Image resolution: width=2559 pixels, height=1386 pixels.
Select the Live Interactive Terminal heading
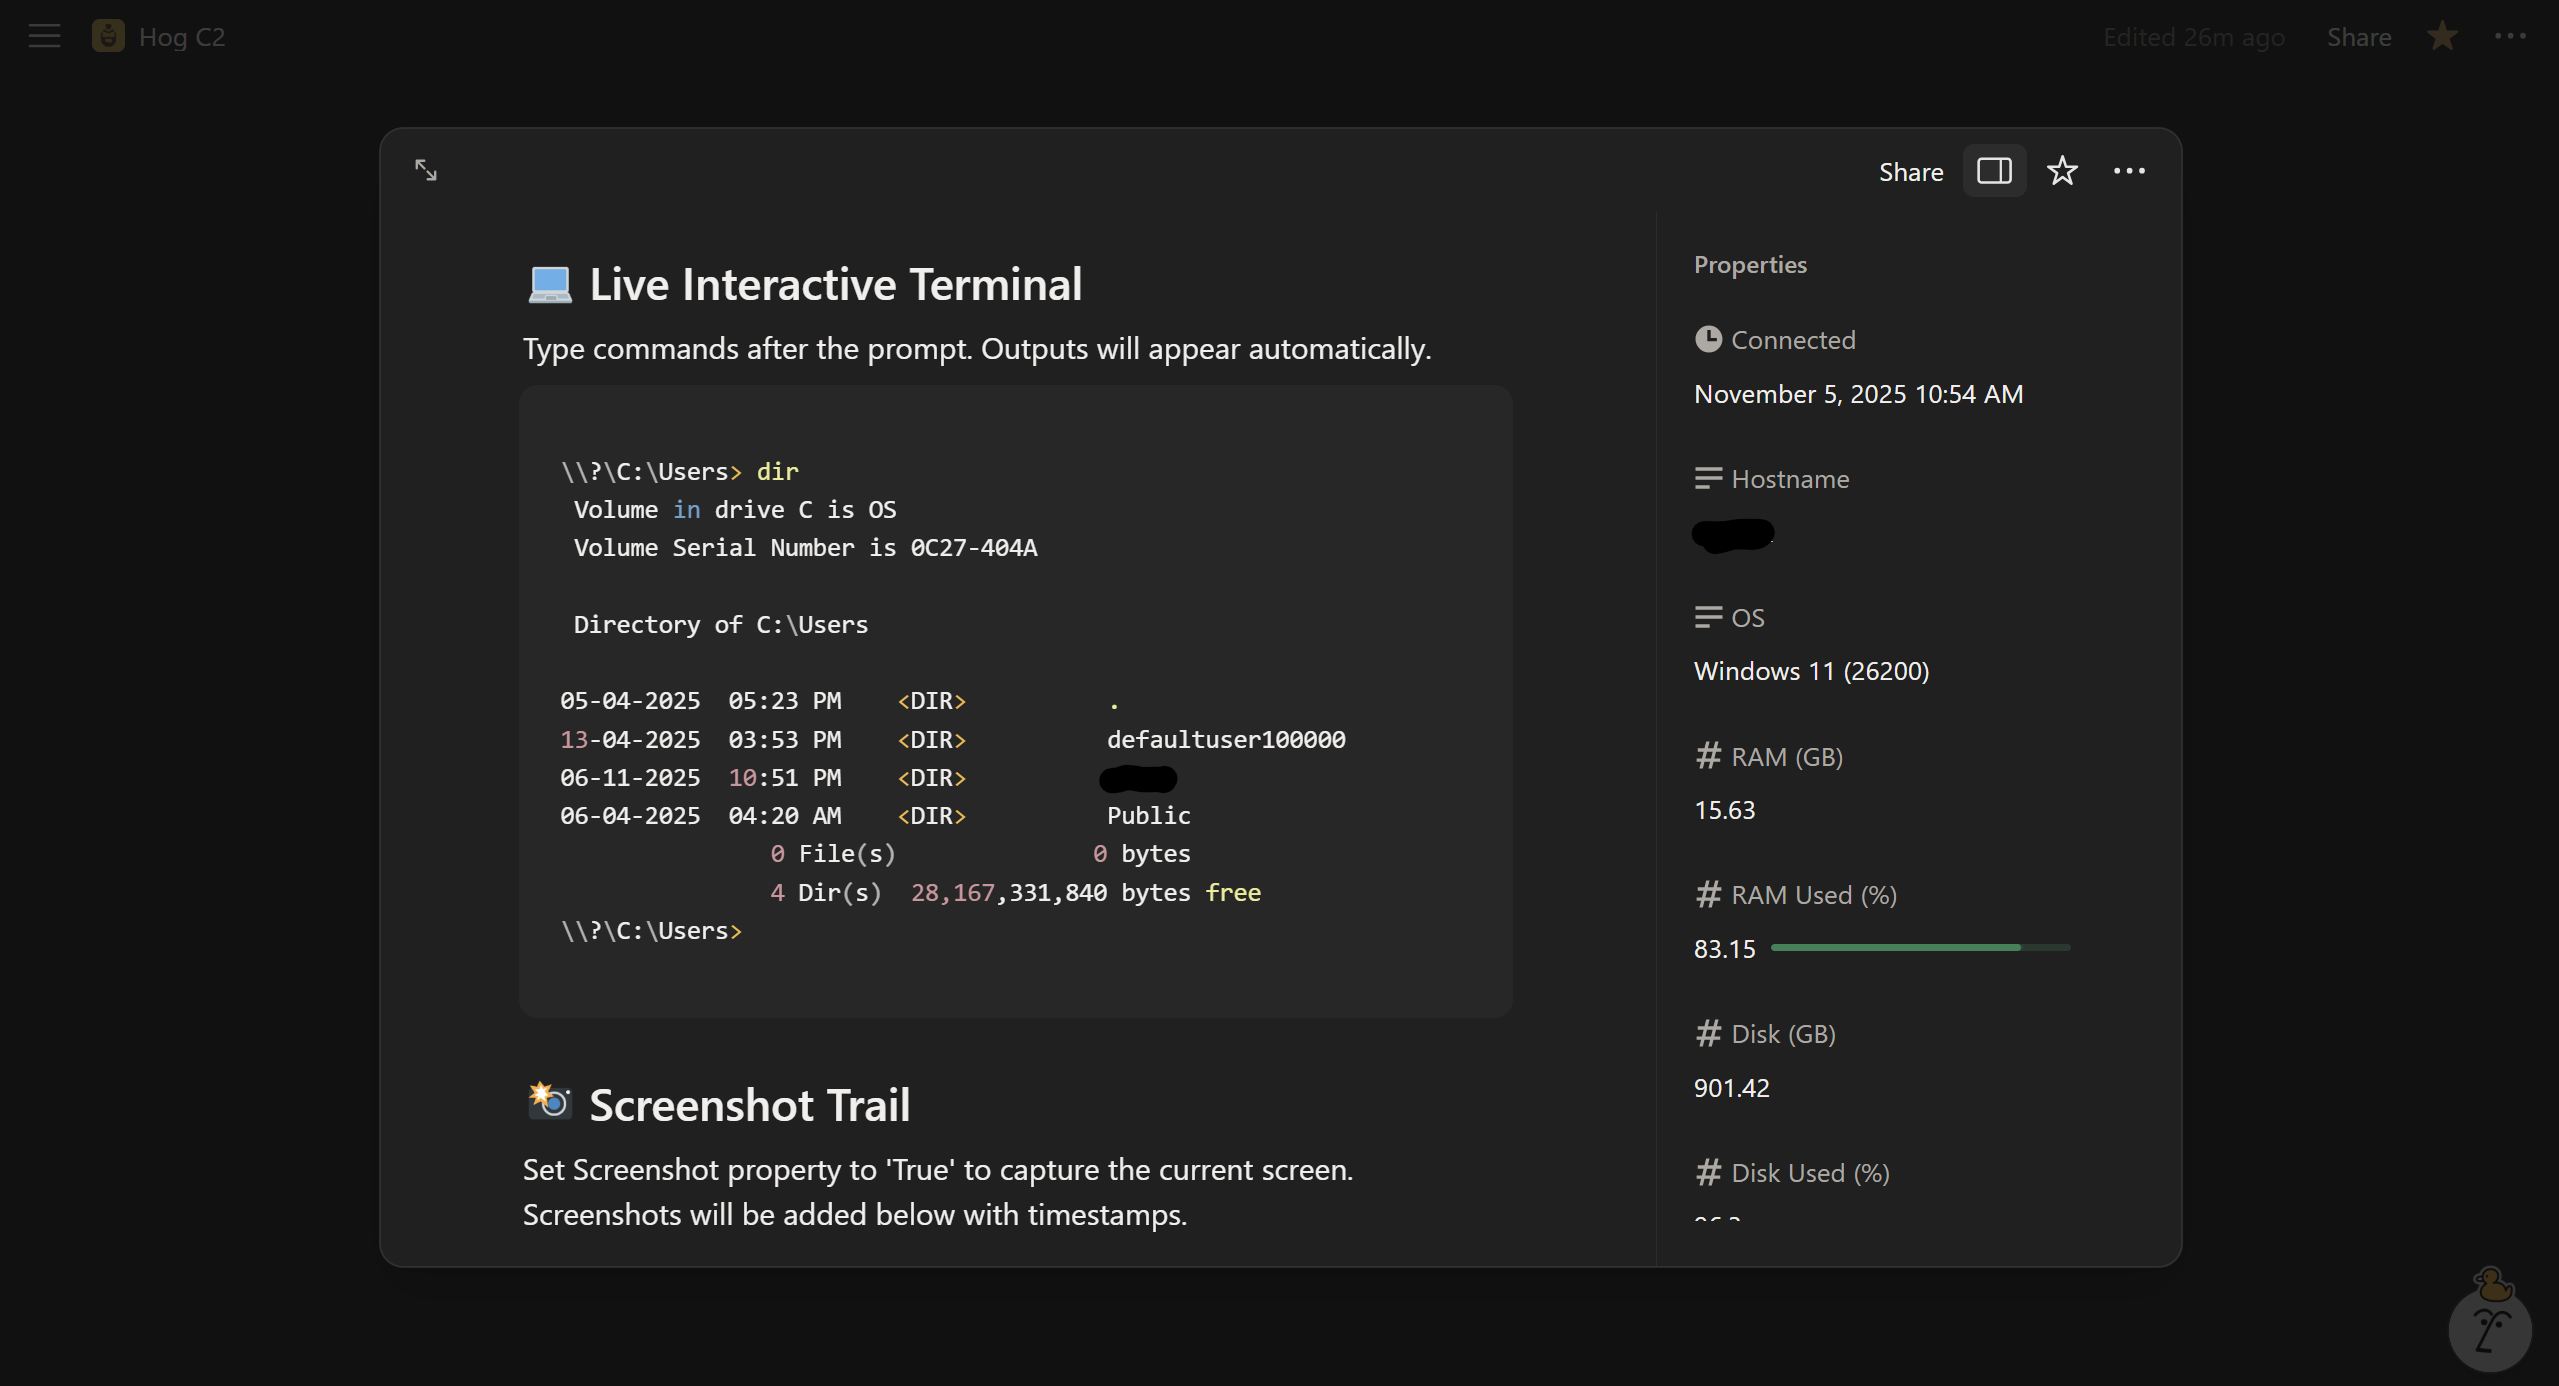[x=835, y=285]
